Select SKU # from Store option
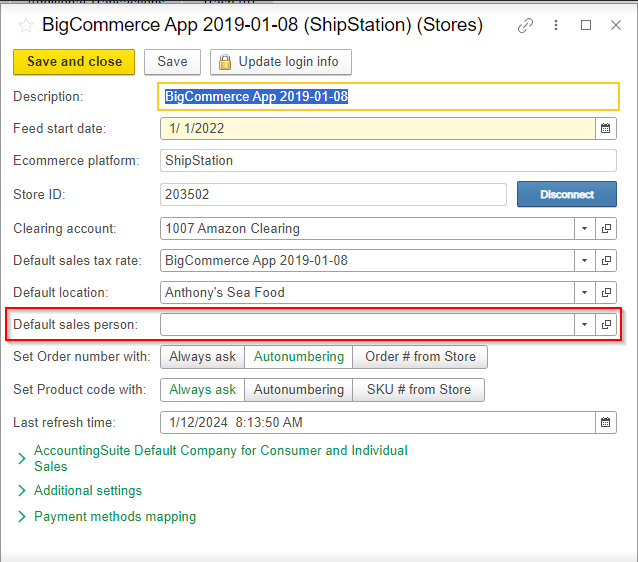This screenshot has width=638, height=562. coord(418,390)
